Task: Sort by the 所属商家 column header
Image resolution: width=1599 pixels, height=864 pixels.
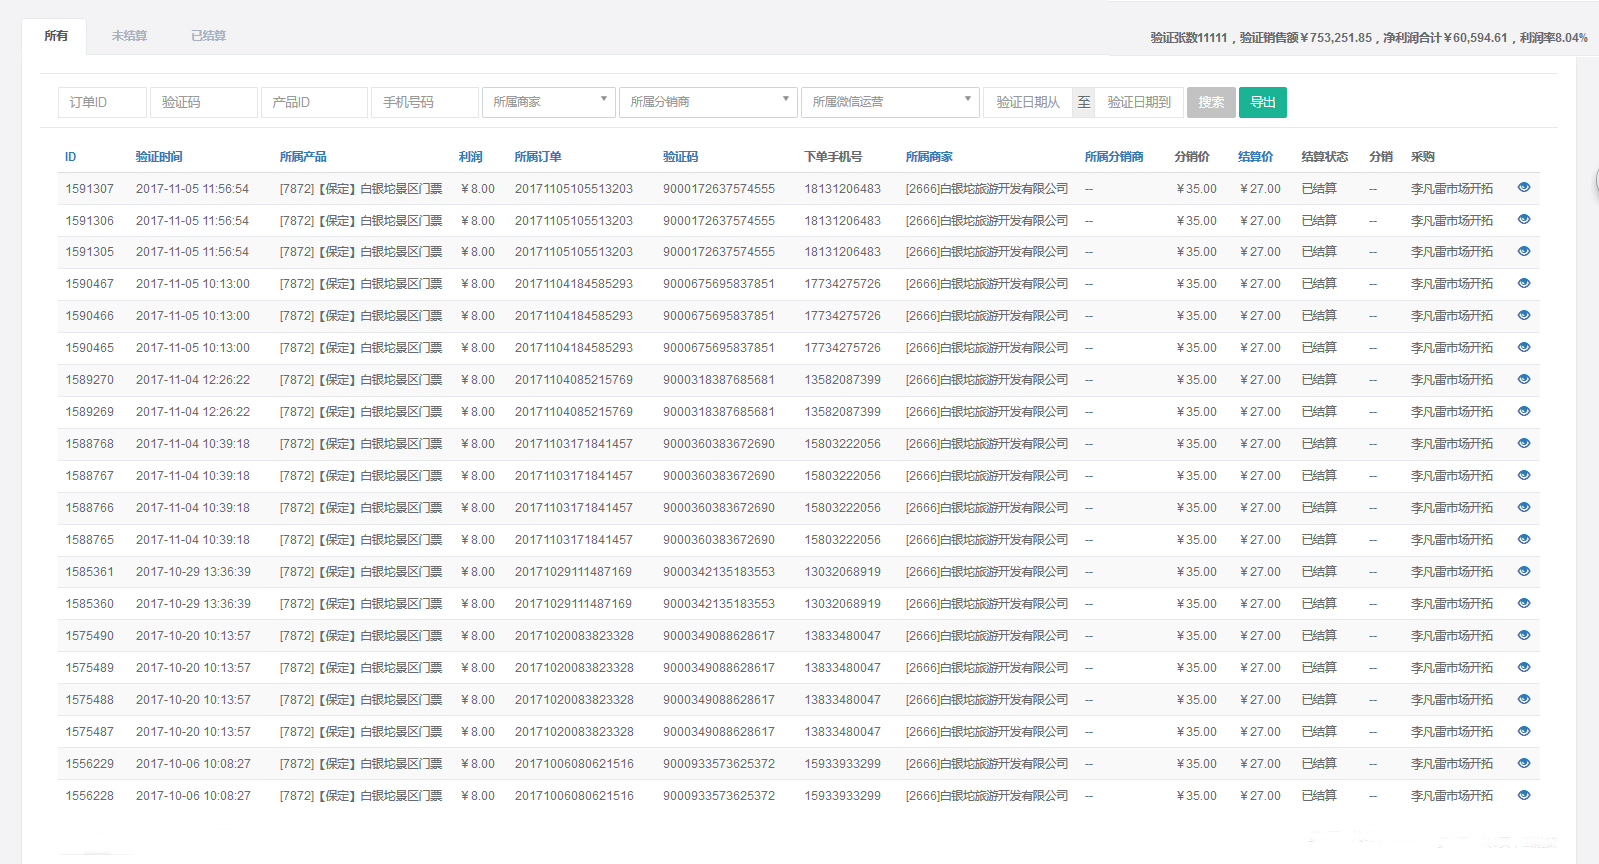Action: pyautogui.click(x=929, y=157)
